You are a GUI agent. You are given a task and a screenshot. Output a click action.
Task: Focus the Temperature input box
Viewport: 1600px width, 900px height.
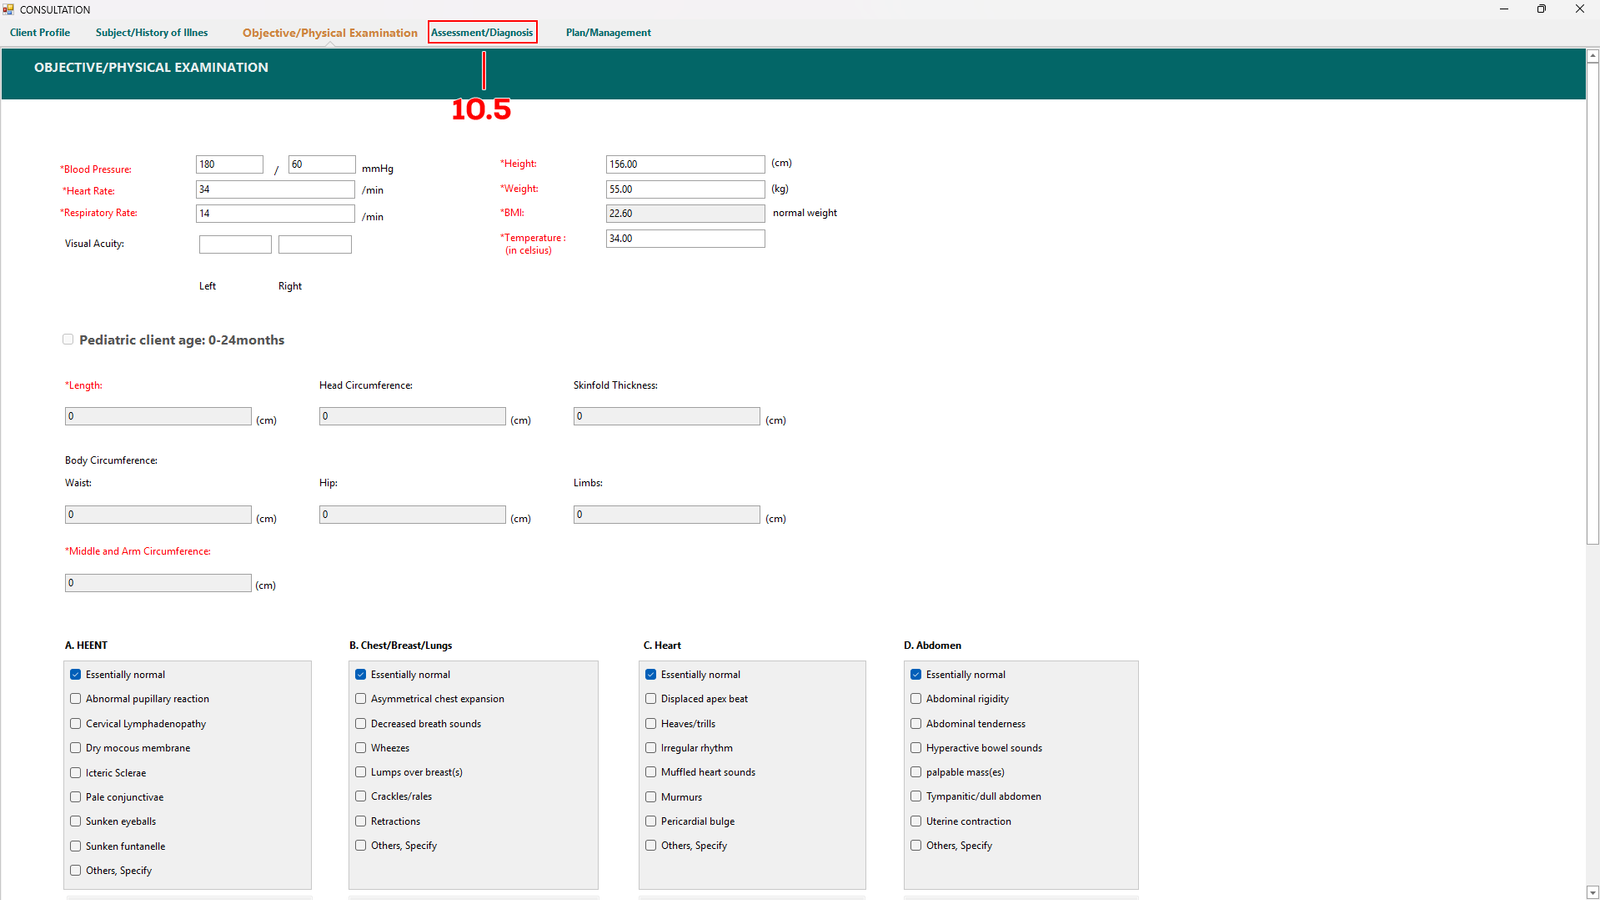pos(685,239)
